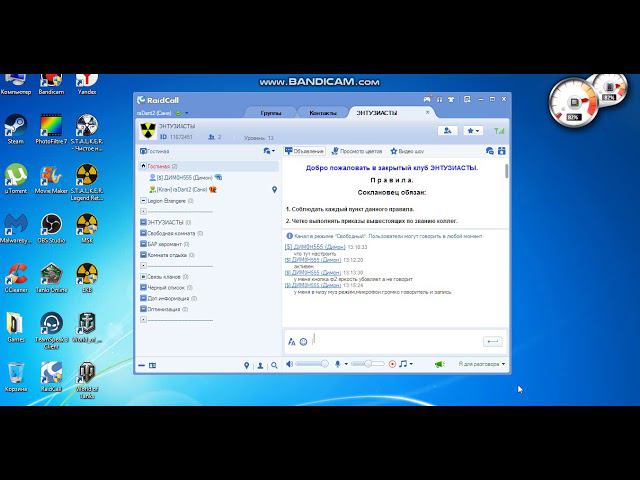The width and height of the screenshot is (640, 480).
Task: Open the music note karaoke dropdown
Action: pos(406,364)
